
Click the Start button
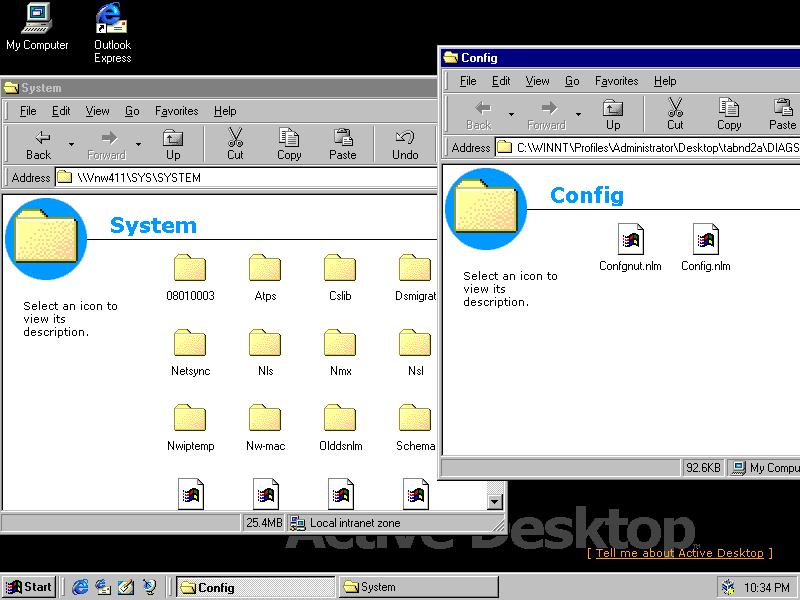(29, 587)
